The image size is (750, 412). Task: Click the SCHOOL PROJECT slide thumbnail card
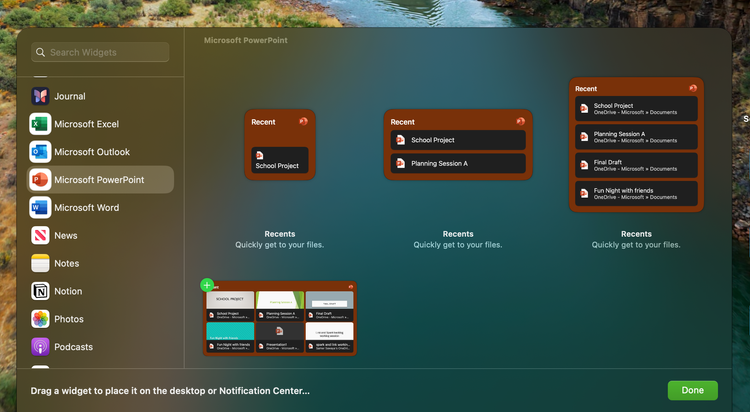[x=230, y=306]
